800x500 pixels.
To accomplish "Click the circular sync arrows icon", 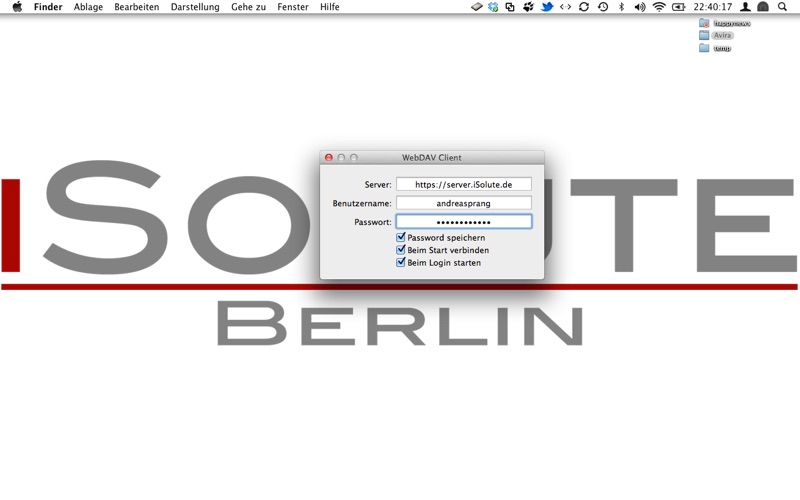I will [x=584, y=7].
